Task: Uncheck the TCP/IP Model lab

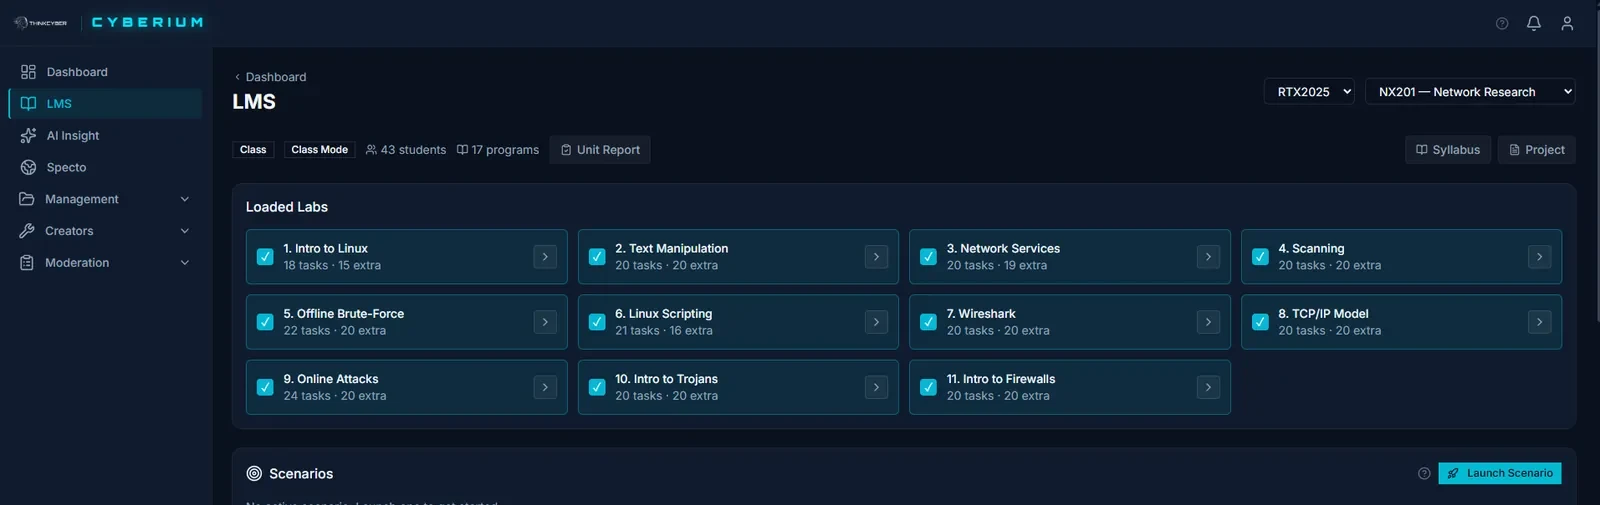Action: coord(1260,322)
